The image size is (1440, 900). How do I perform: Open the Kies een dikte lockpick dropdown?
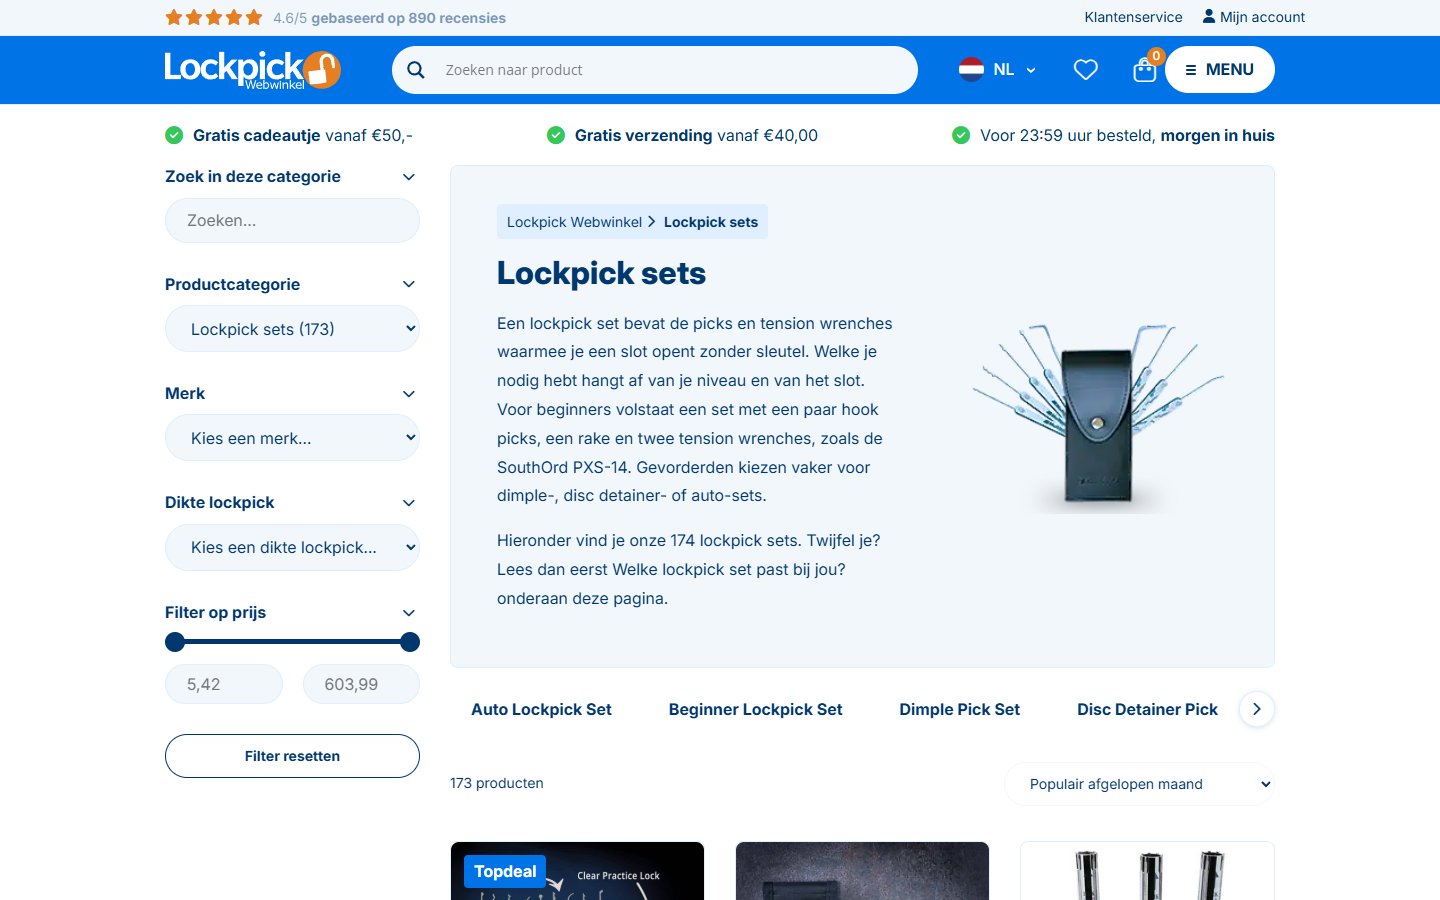(x=292, y=547)
